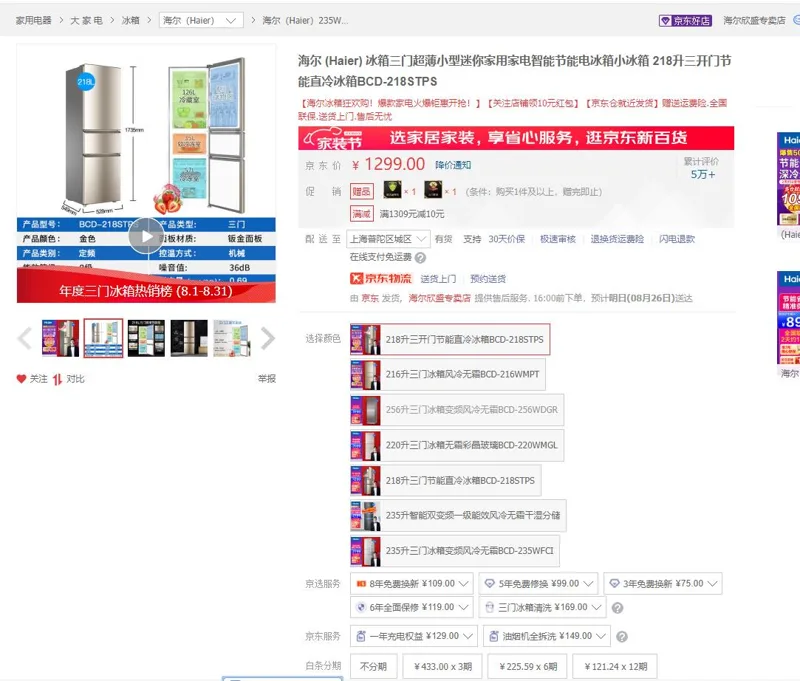Image resolution: width=800 pixels, height=681 pixels.
Task: Click the 对比 compare icon
Action: point(57,379)
